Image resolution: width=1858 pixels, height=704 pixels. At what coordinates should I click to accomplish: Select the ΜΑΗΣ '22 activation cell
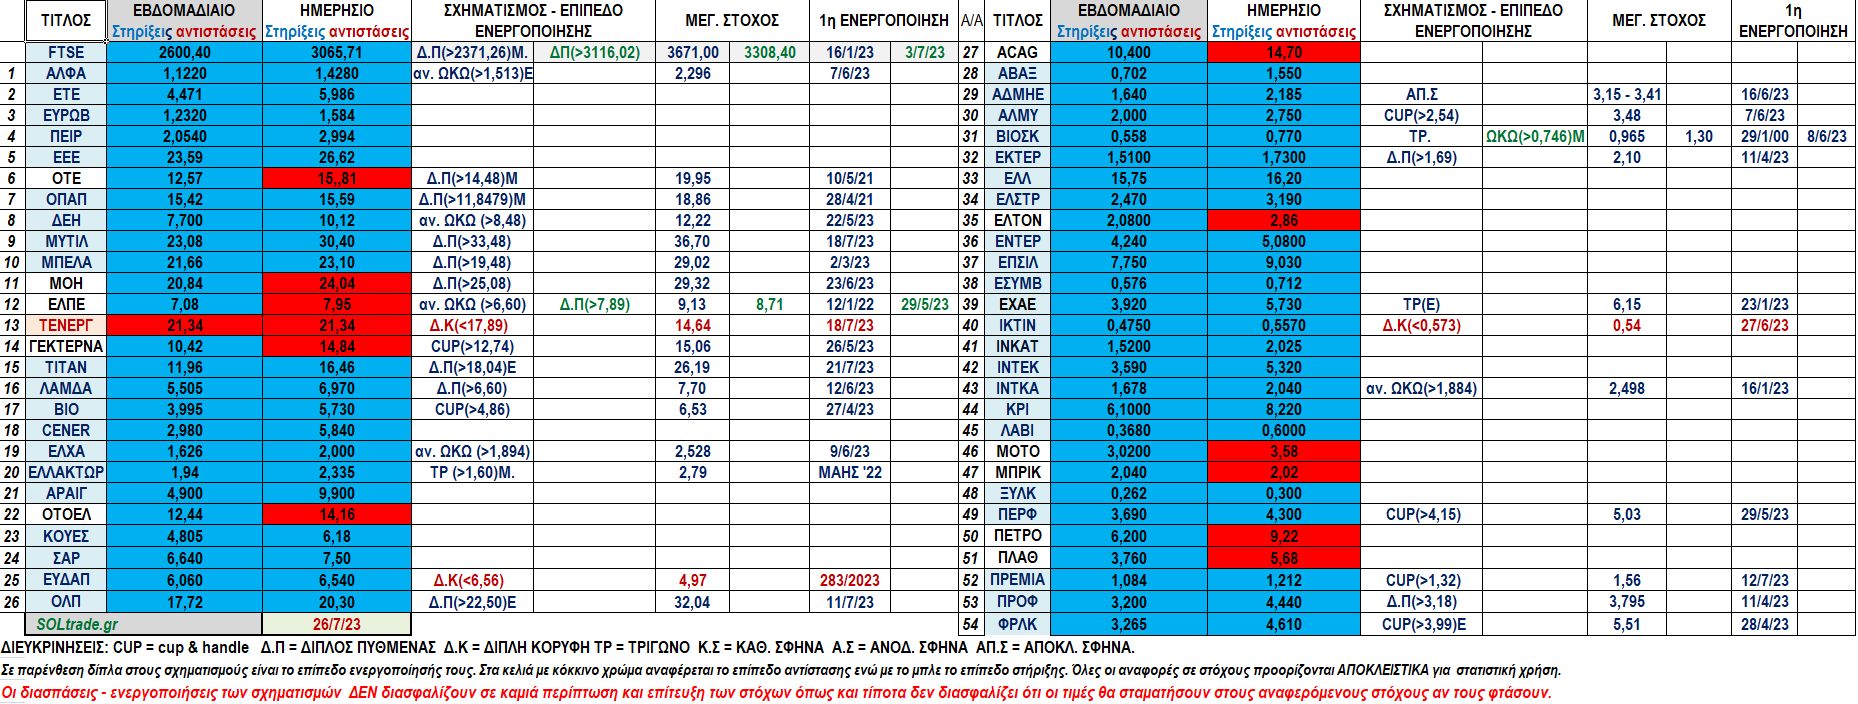point(850,472)
